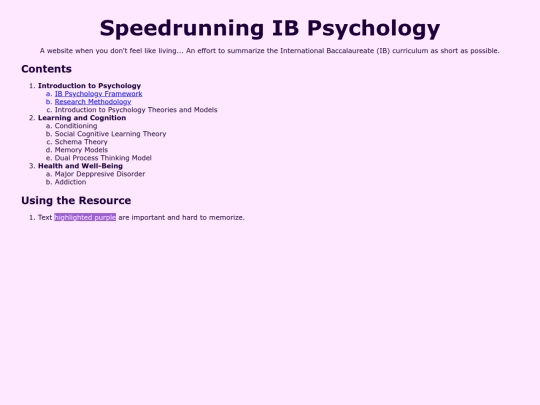This screenshot has width=540, height=405.
Task: Click 'Major Deppresive Disorder' list item
Action: point(100,174)
